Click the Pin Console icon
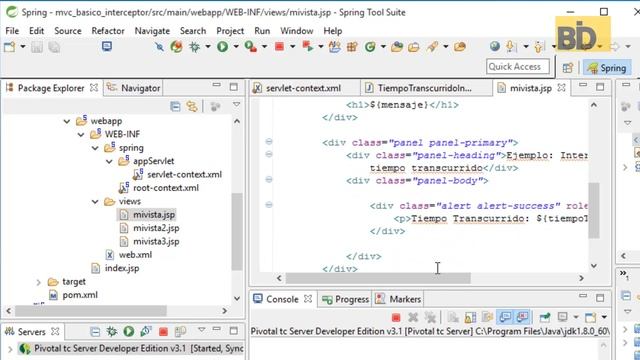The height and width of the screenshot is (360, 640). click(x=544, y=317)
